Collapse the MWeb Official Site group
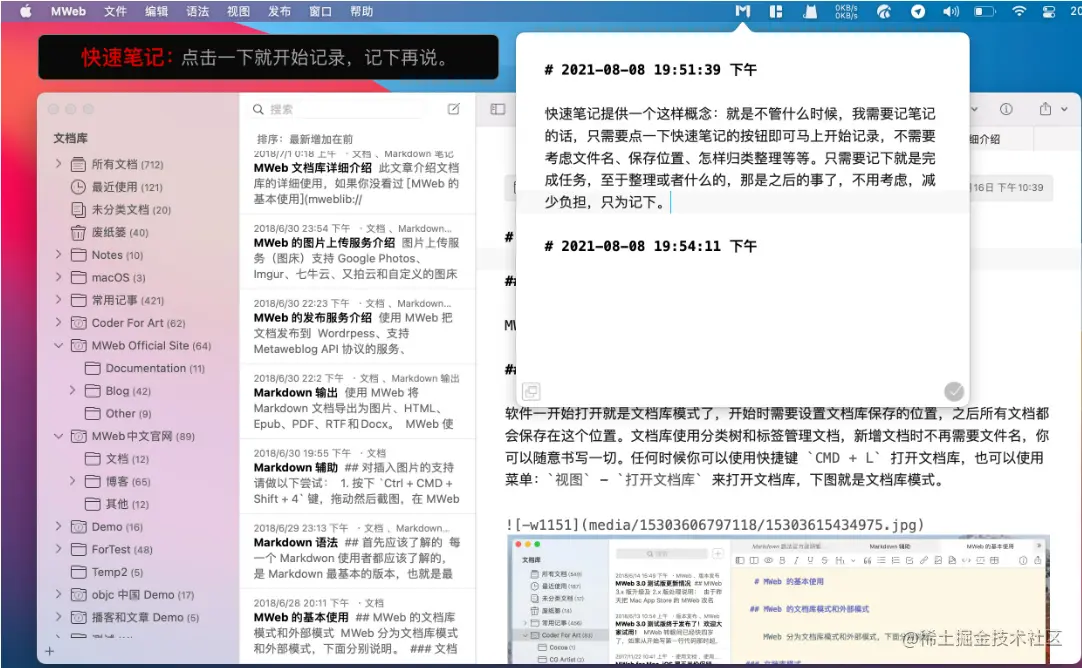Image resolution: width=1082 pixels, height=668 pixels. tap(60, 344)
